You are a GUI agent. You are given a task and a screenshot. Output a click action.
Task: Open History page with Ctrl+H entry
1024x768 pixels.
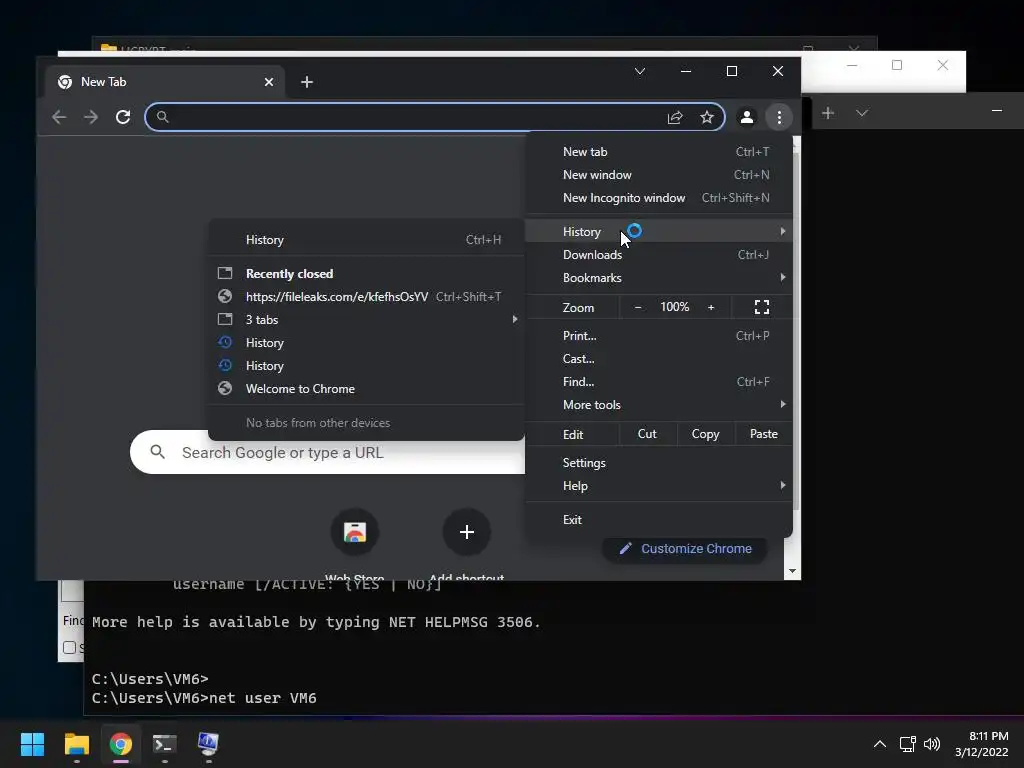coord(366,240)
